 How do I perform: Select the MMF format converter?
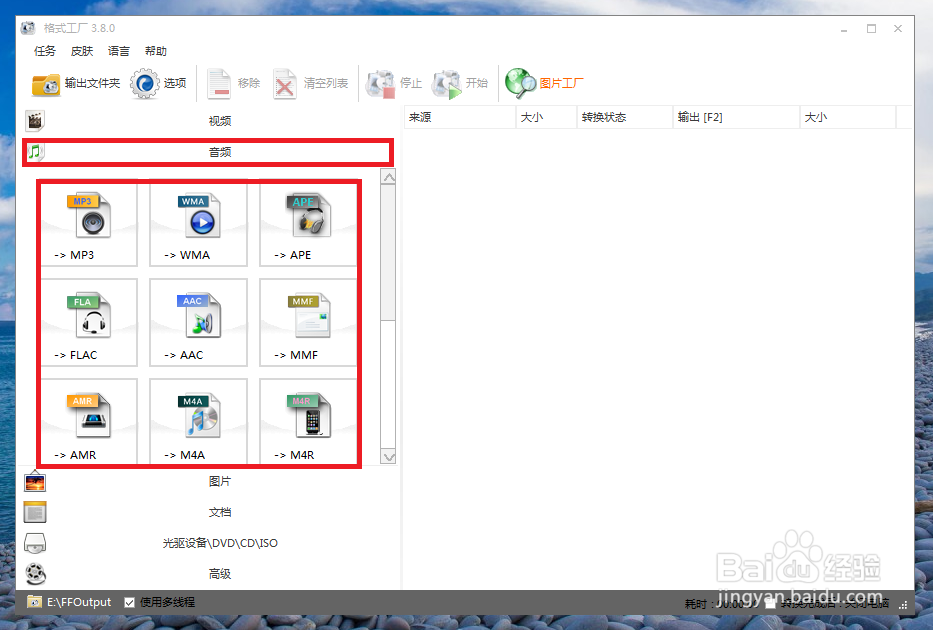click(308, 322)
